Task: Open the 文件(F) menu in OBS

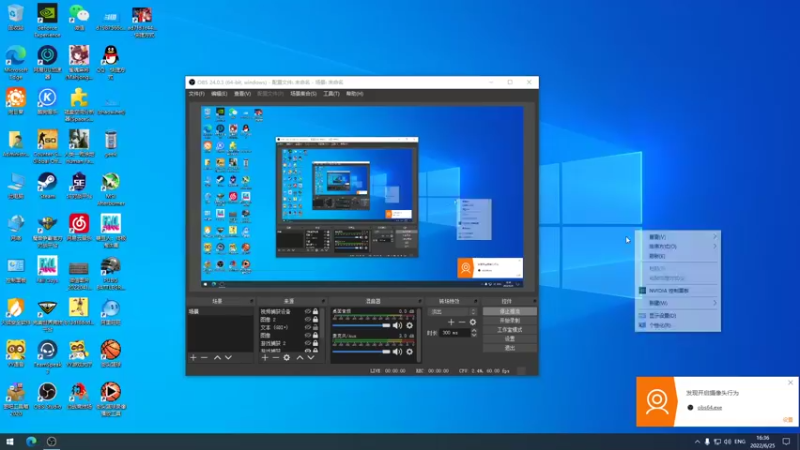Action: pos(196,94)
